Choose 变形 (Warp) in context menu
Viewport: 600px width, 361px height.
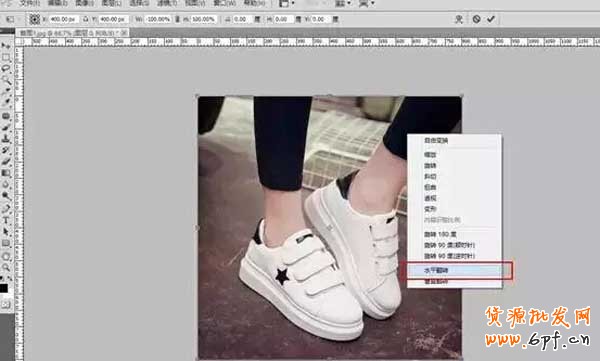pos(454,209)
